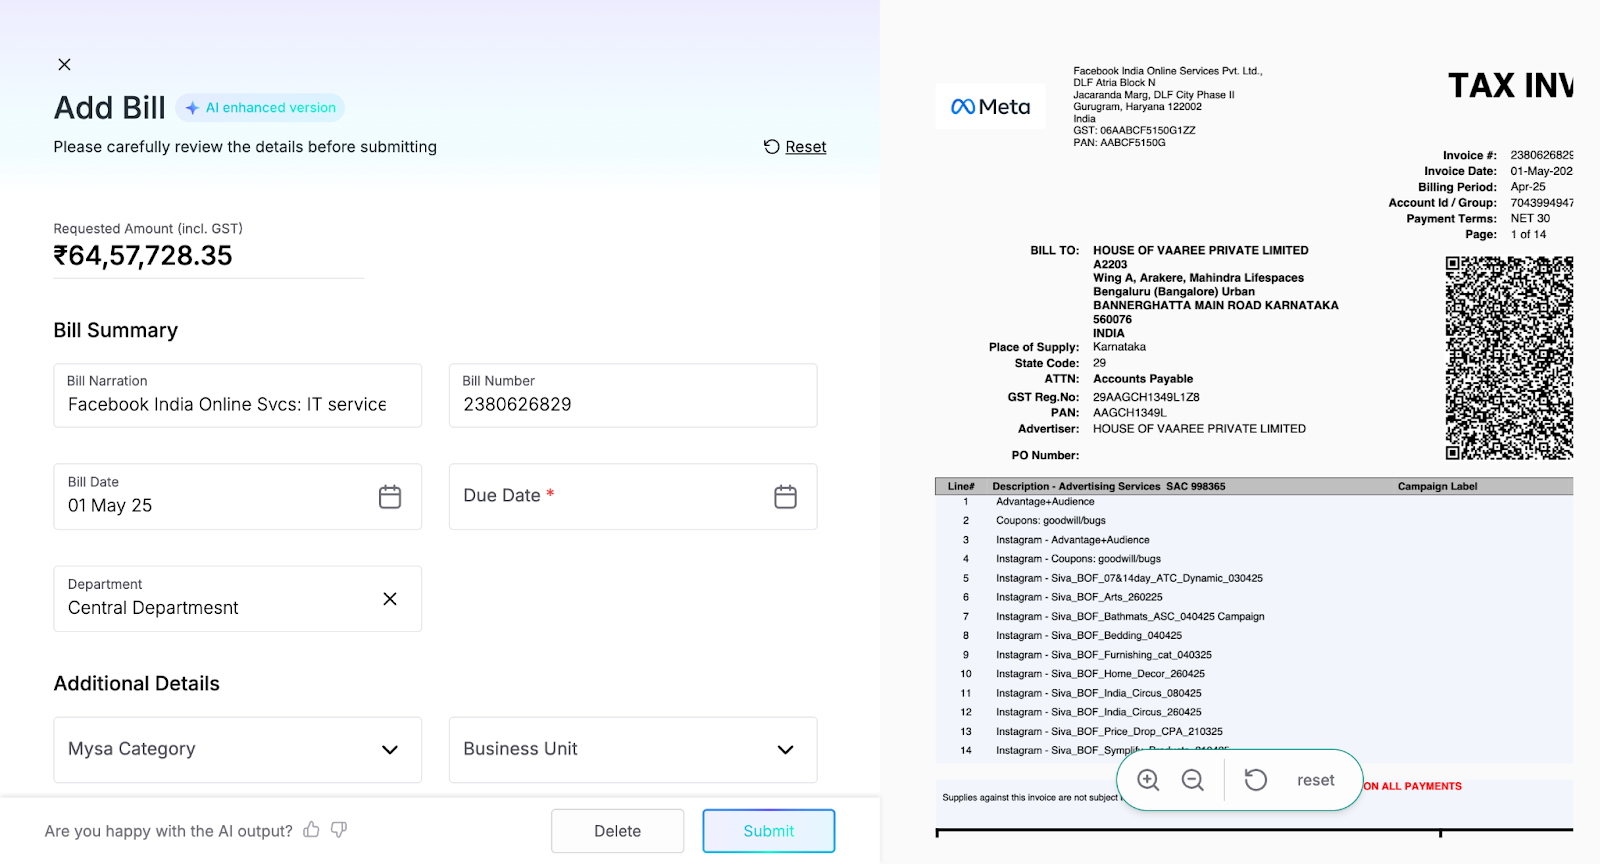
Task: Click invoice line 'Instagram - Siva_BOF_Bedding_040425'
Action: coord(1089,636)
